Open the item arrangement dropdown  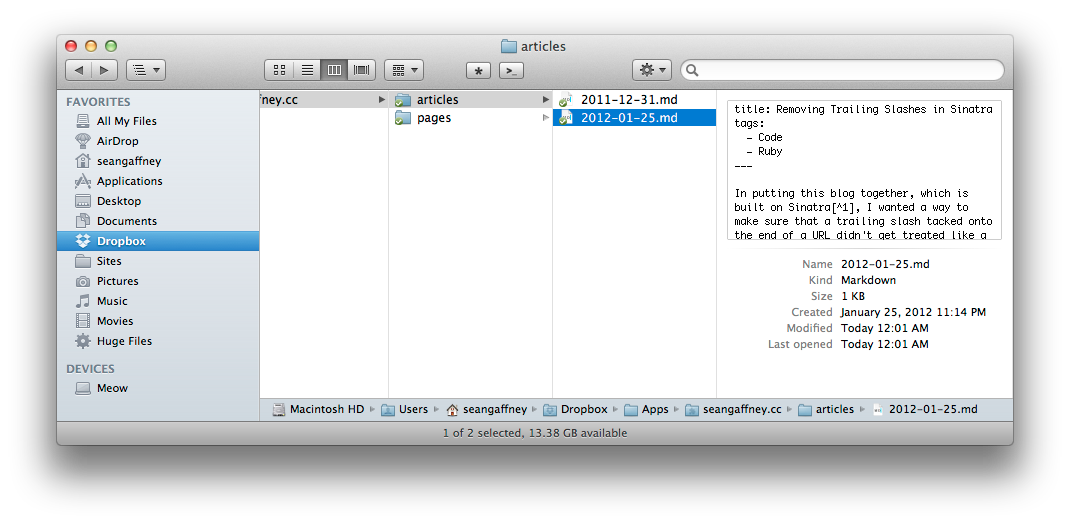tap(403, 70)
